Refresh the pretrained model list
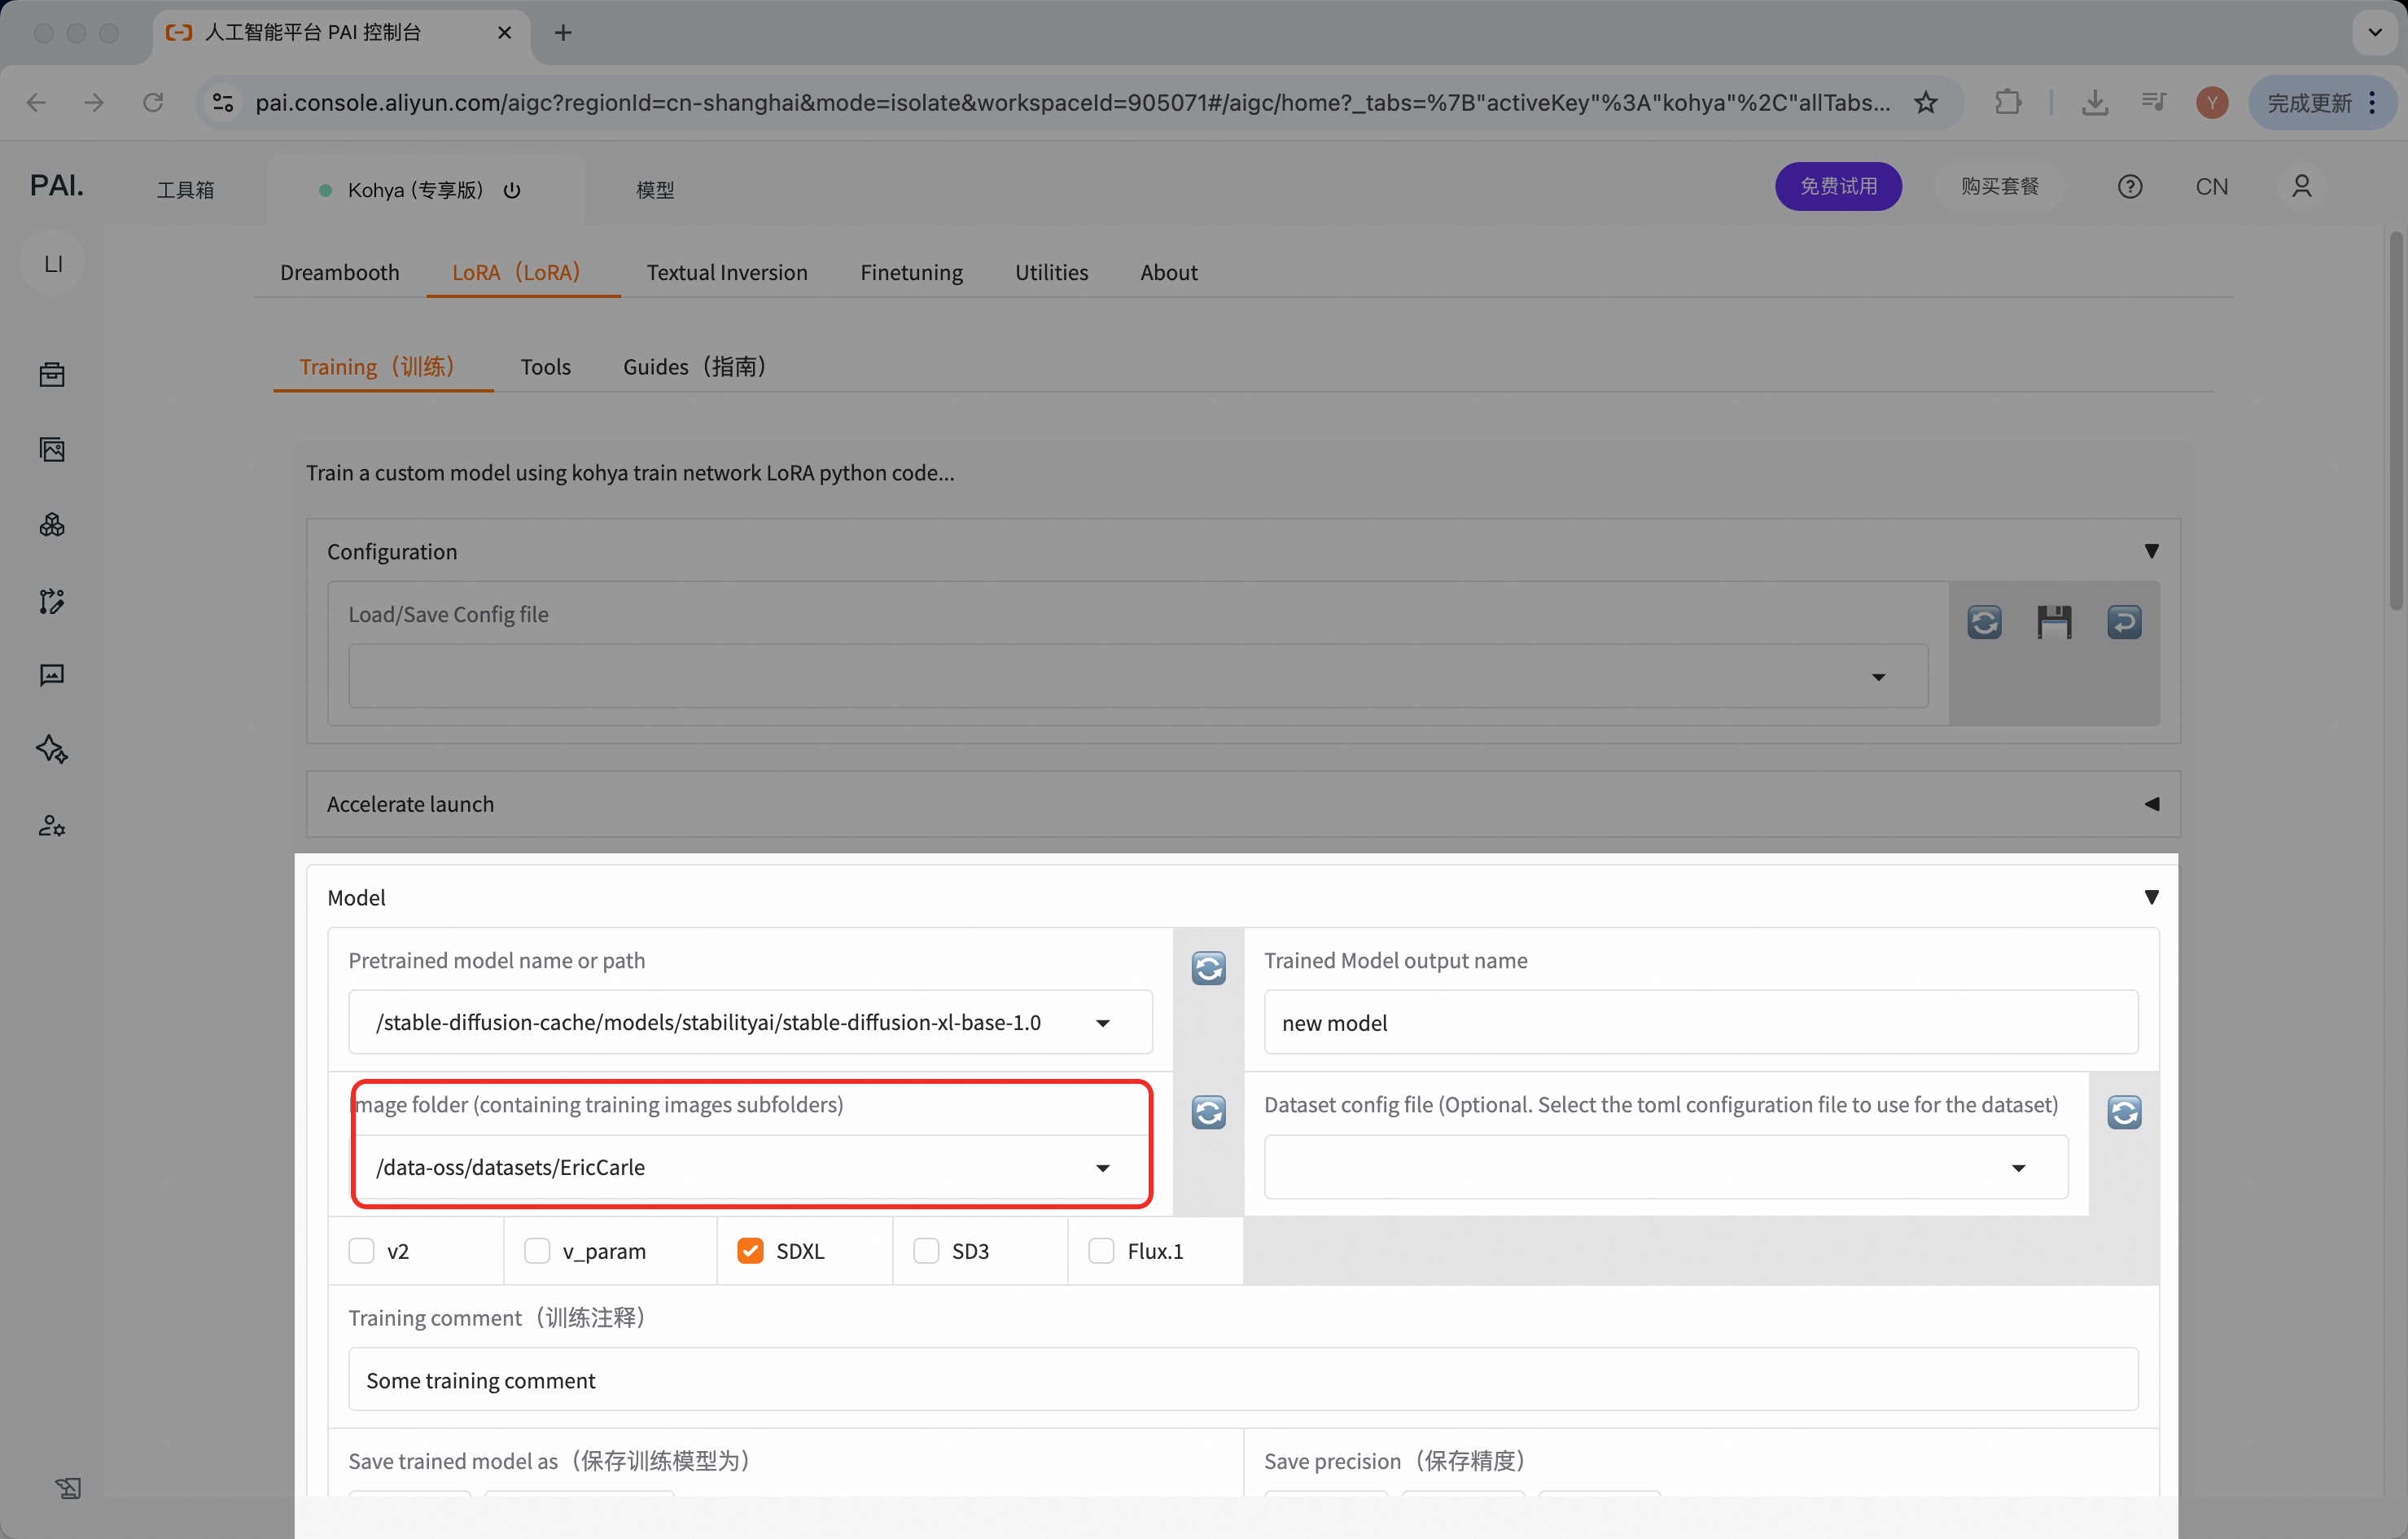The height and width of the screenshot is (1539, 2408). pyautogui.click(x=1208, y=968)
